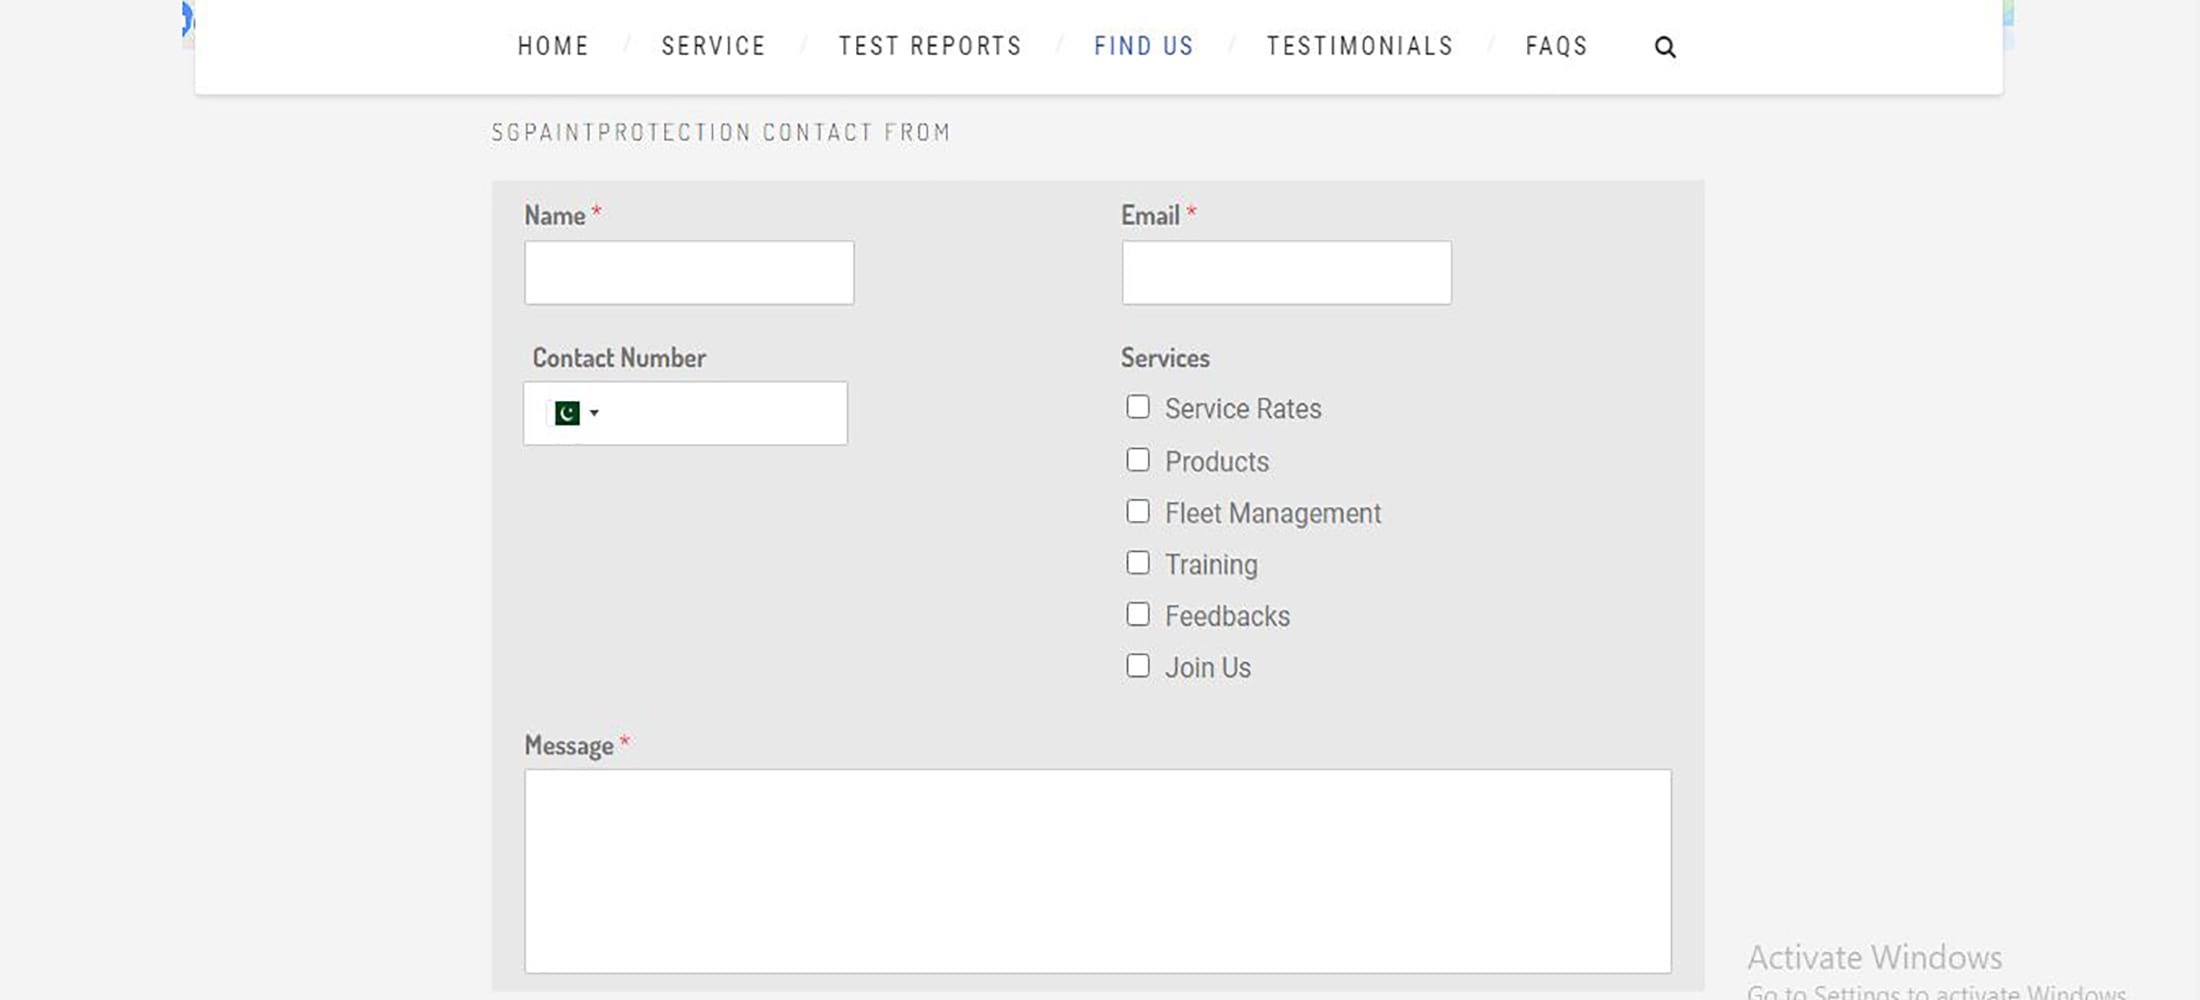Click into the Email text field
2200x1000 pixels.
click(1286, 272)
